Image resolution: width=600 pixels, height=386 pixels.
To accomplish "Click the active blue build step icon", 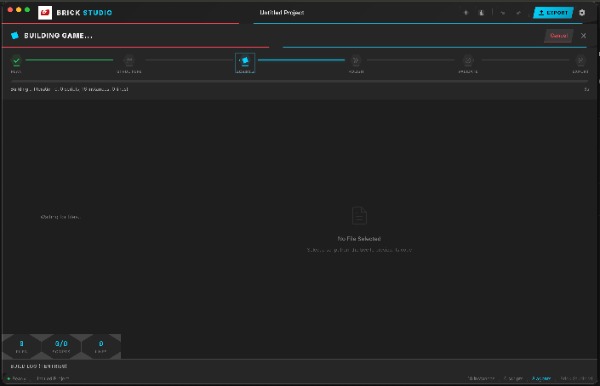I will (x=245, y=61).
